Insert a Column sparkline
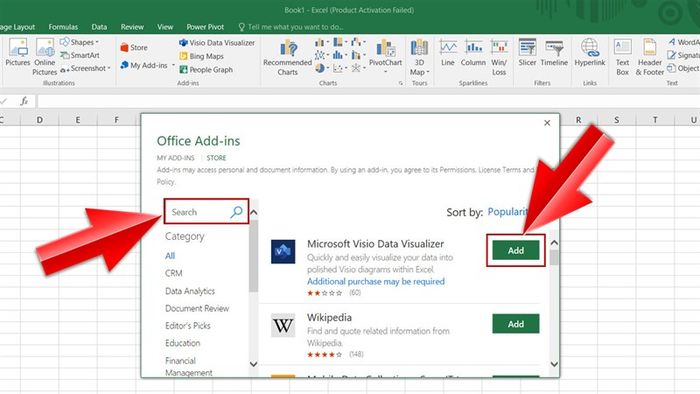This screenshot has width=700, height=394. 473,53
